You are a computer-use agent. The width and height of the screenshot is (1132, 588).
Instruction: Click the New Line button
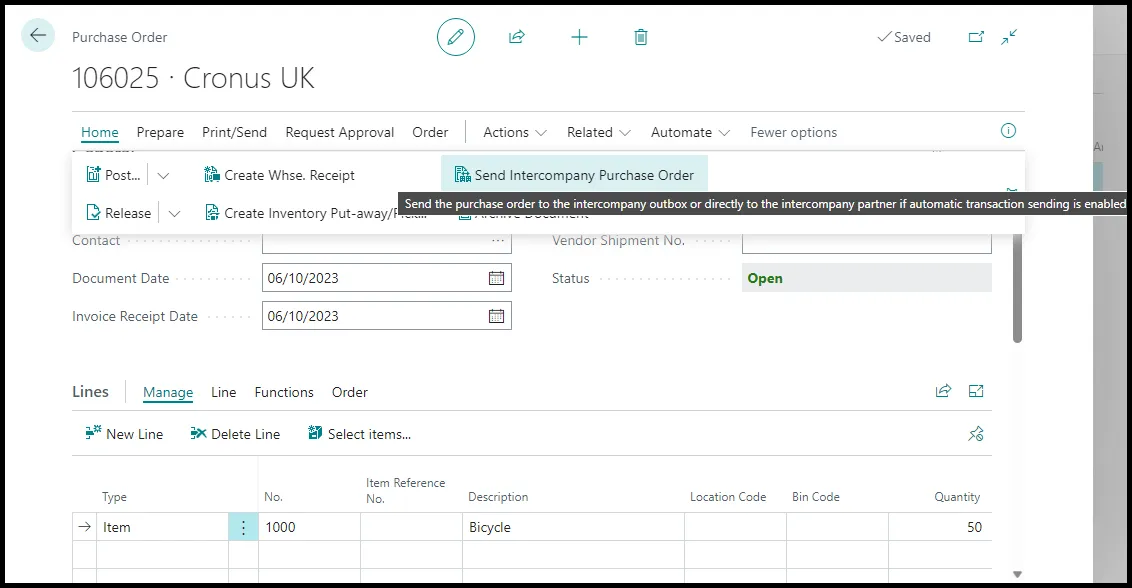[x=124, y=433]
